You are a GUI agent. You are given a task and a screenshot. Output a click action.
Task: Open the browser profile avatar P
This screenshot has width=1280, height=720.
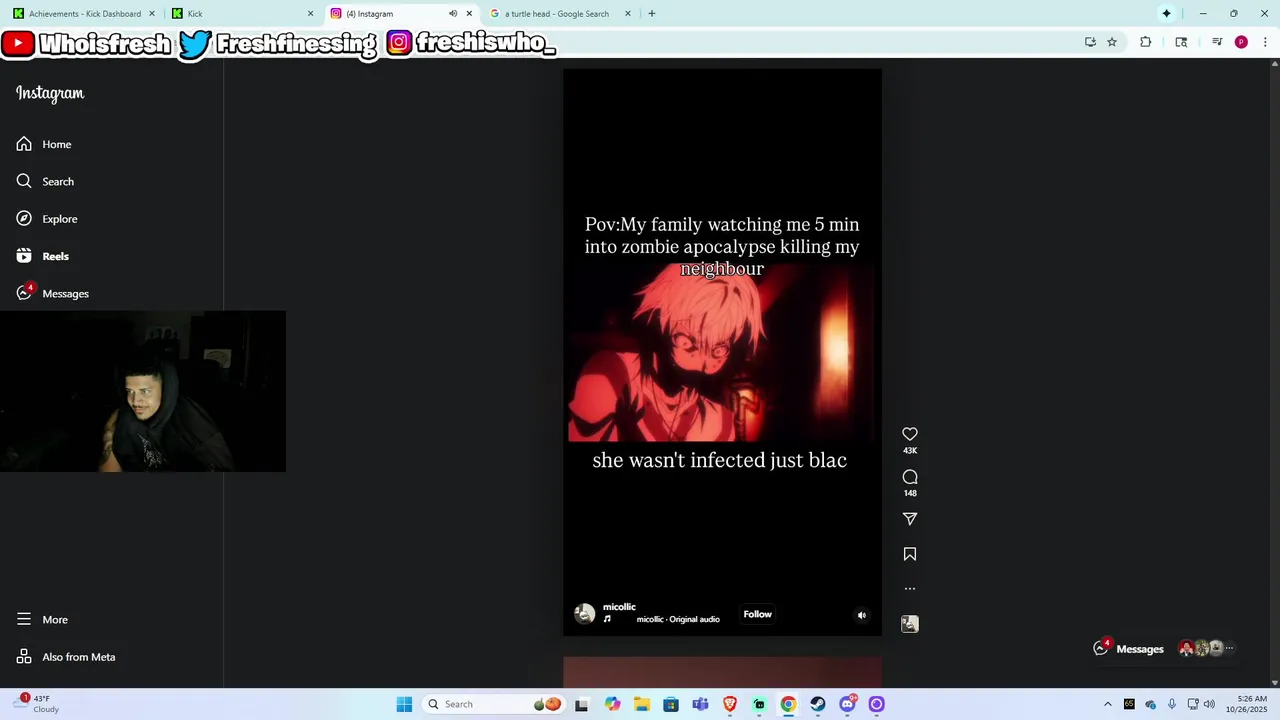point(1241,42)
